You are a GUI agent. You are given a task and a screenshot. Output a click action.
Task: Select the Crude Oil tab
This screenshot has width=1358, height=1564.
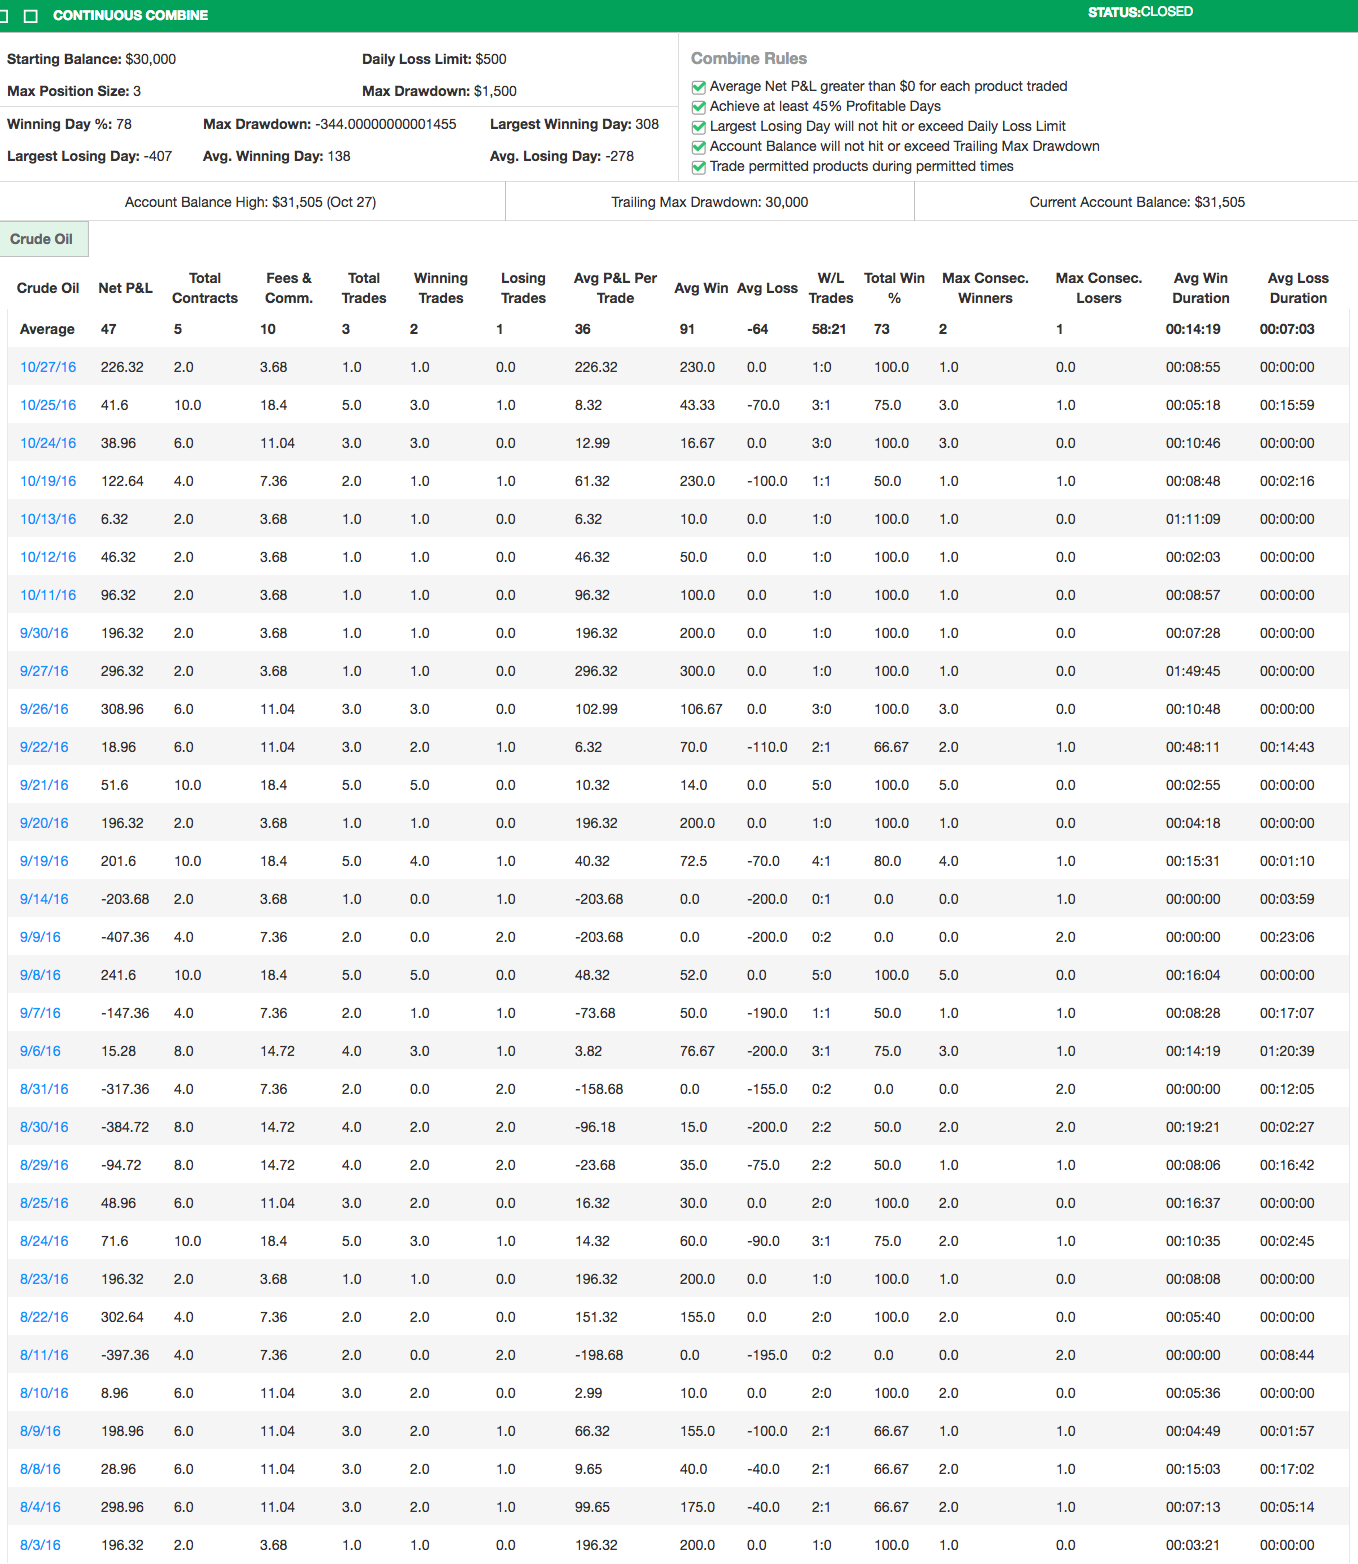tap(45, 239)
